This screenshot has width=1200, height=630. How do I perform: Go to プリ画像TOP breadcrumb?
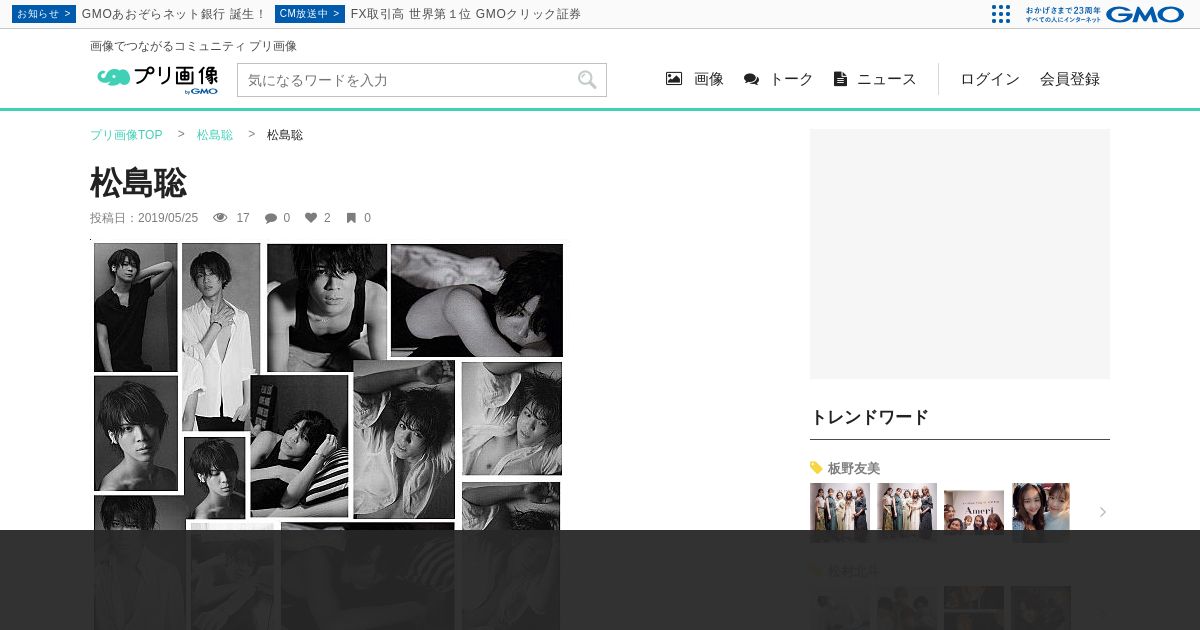click(x=126, y=135)
